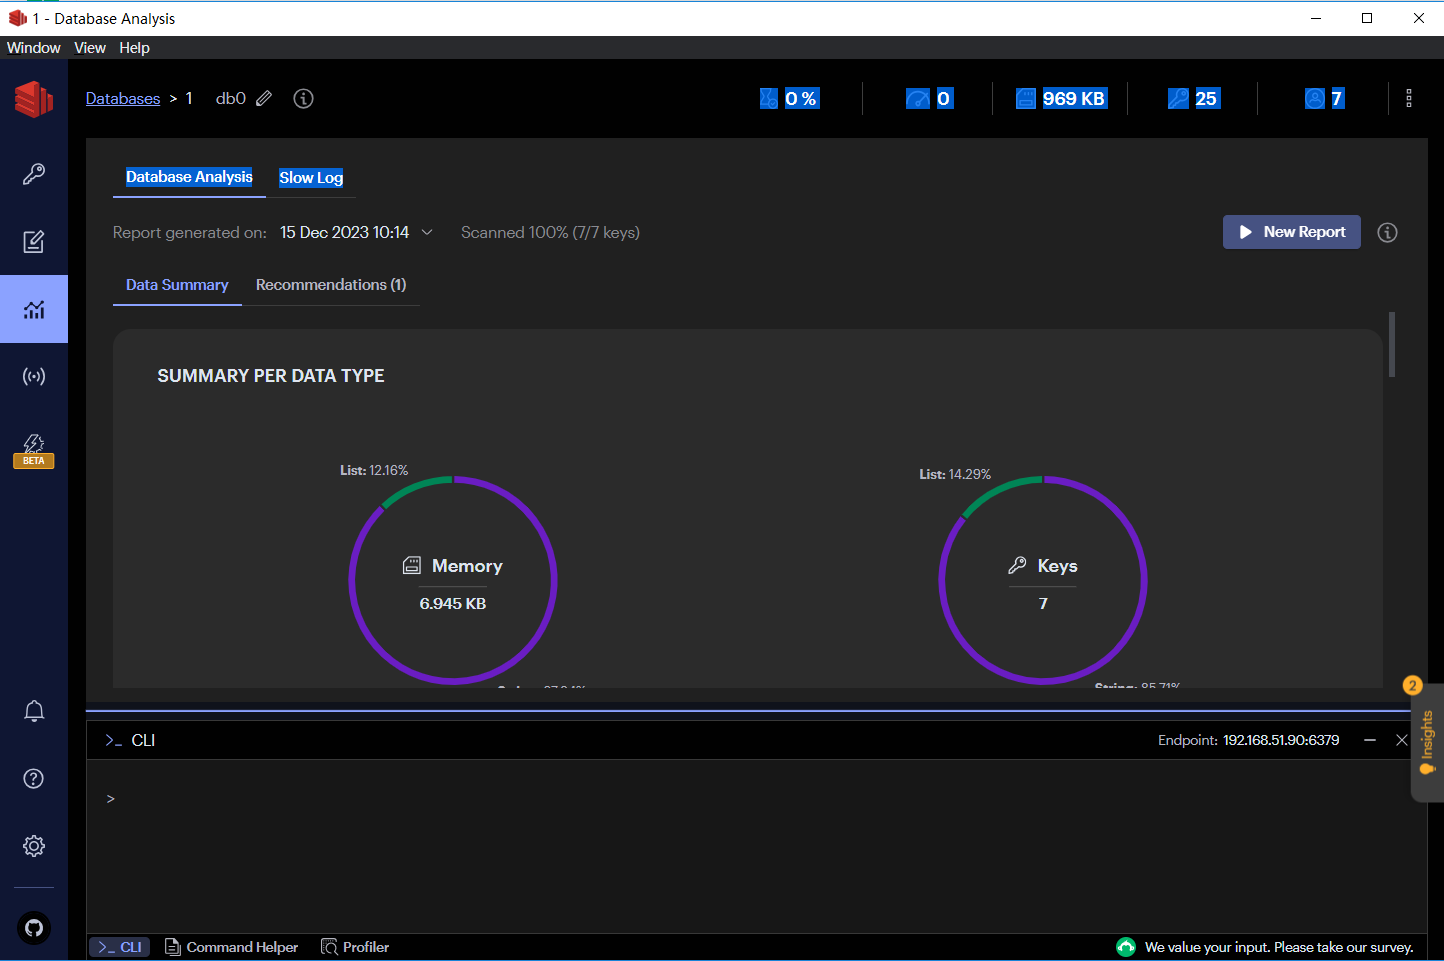Open the settings gear icon in sidebar

34,846
